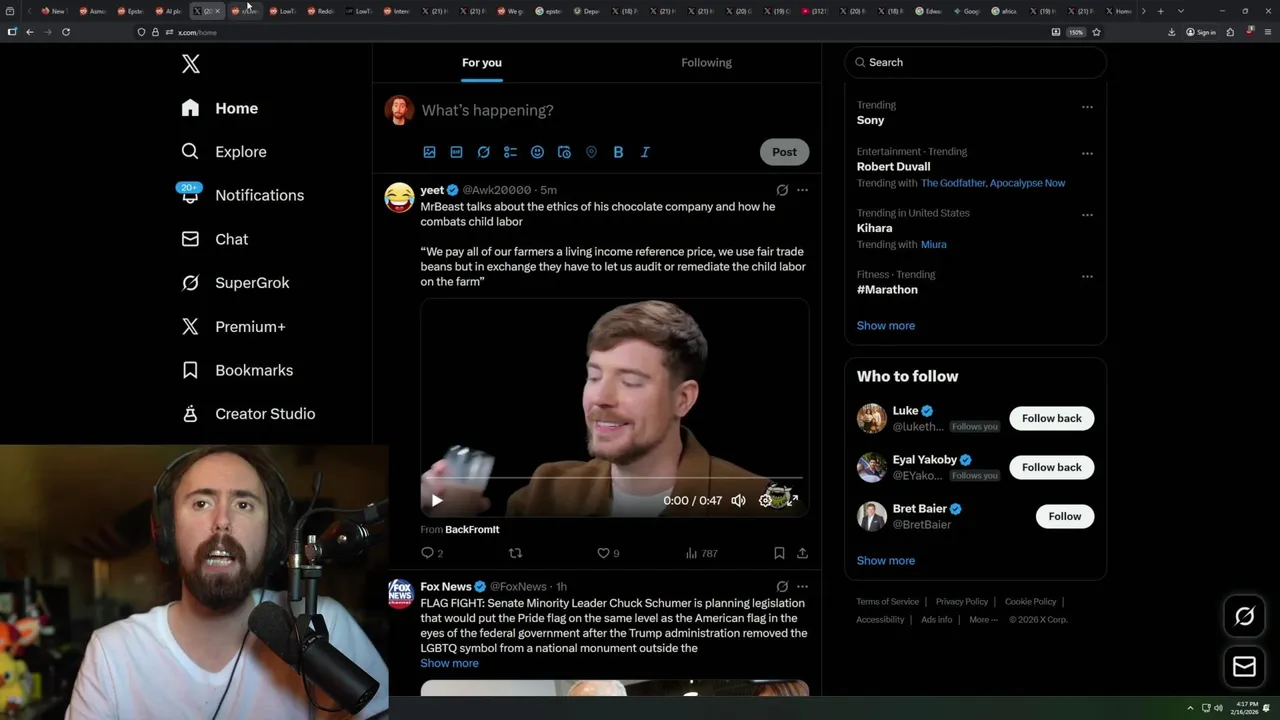
Task: Open the floating messages button
Action: [1245, 667]
